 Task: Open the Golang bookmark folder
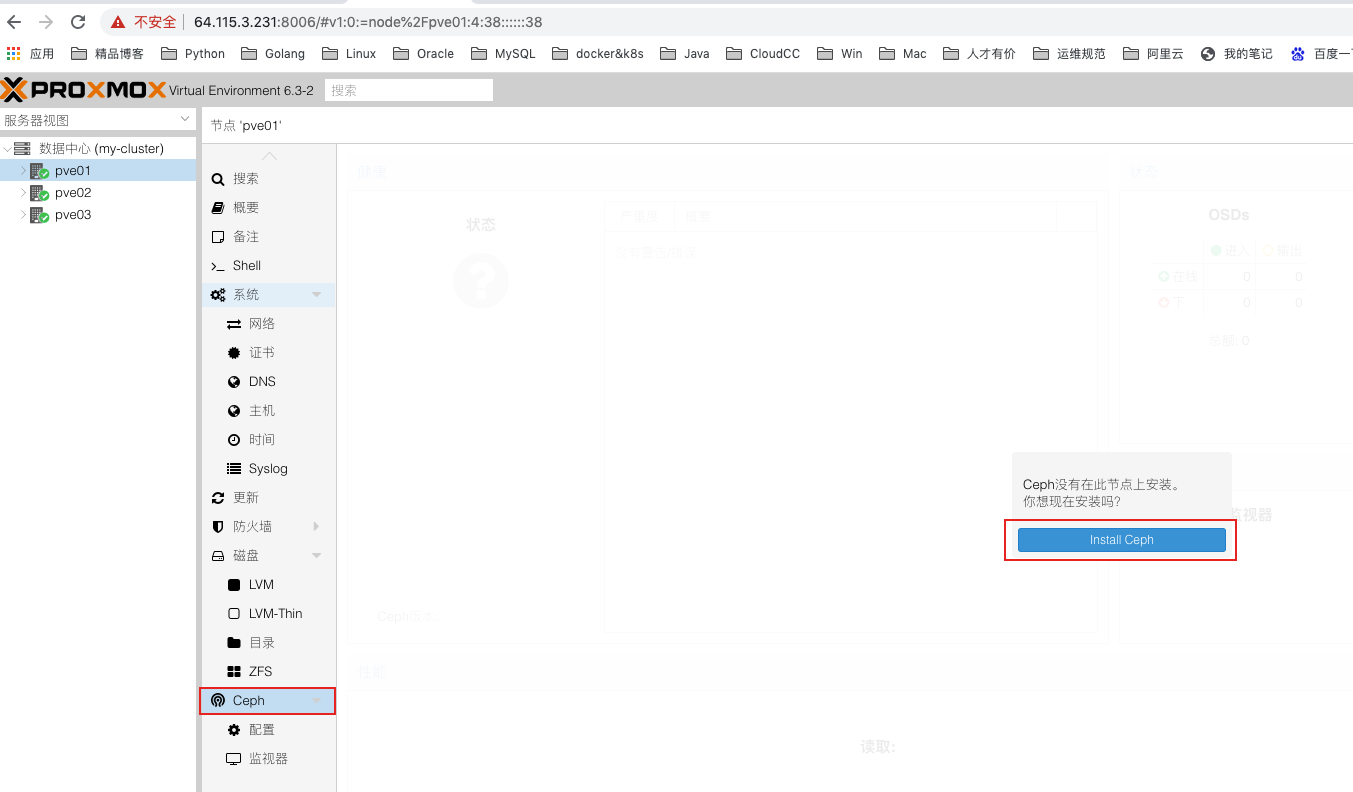tap(273, 54)
